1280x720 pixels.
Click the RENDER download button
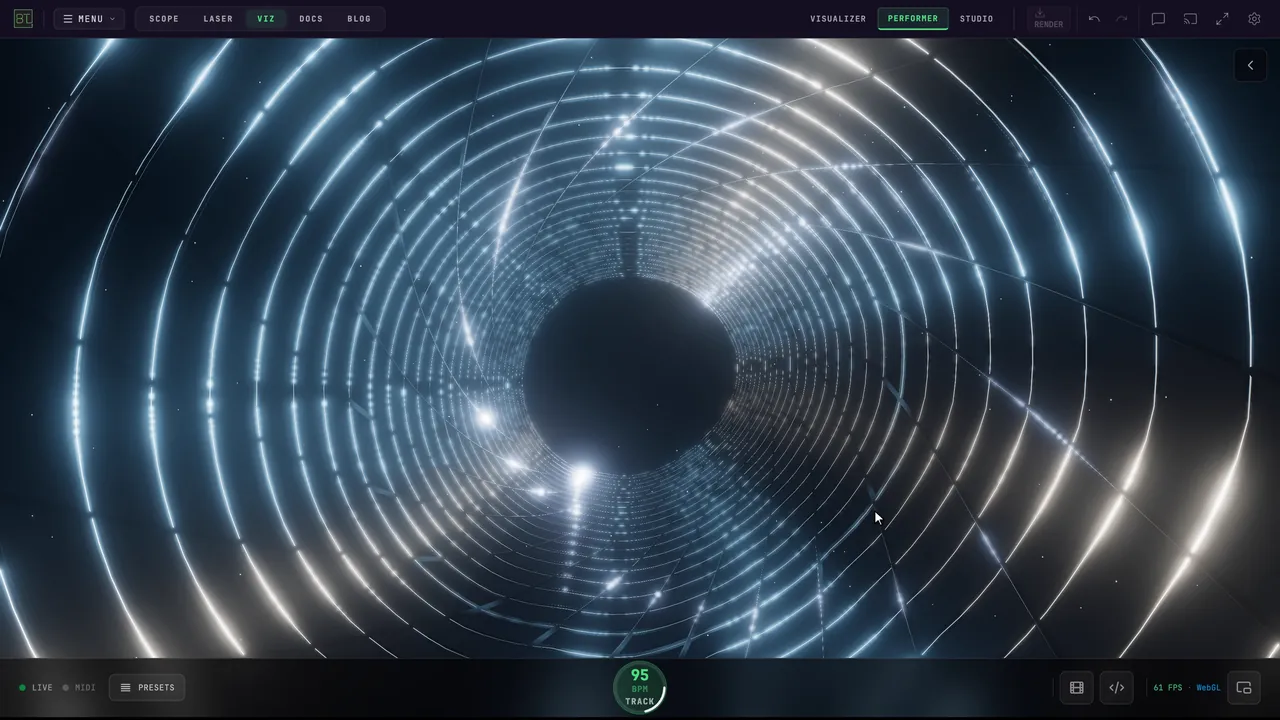1048,19
